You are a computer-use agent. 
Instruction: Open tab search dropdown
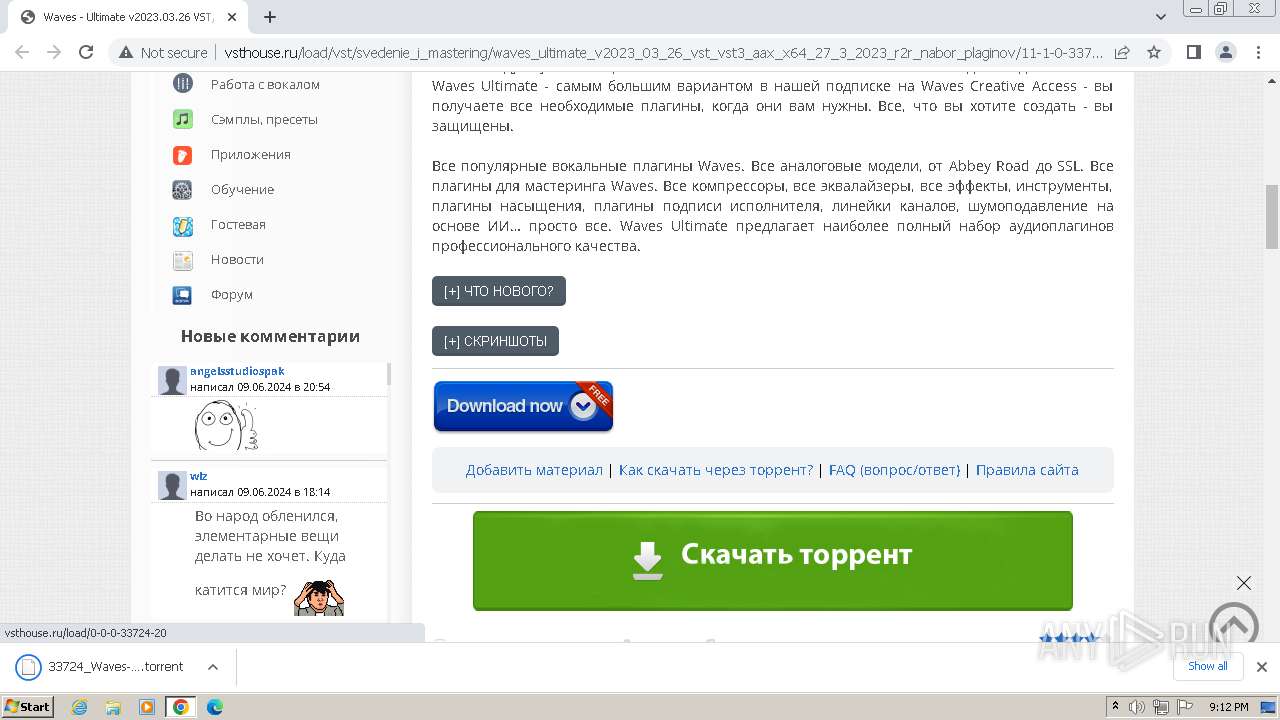1161,17
